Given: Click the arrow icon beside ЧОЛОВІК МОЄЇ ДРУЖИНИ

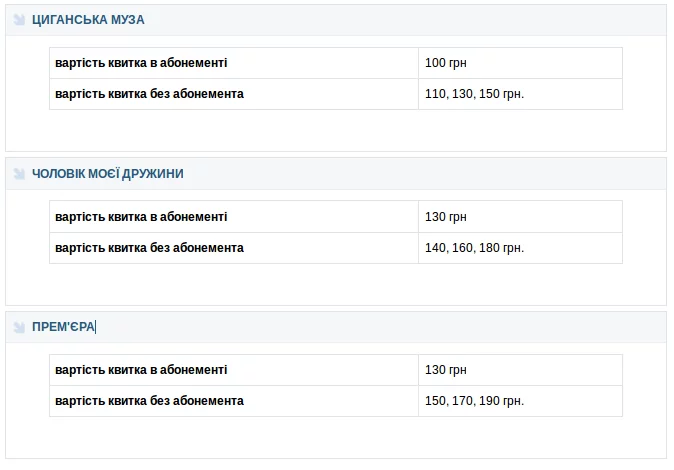Looking at the screenshot, I should point(19,174).
